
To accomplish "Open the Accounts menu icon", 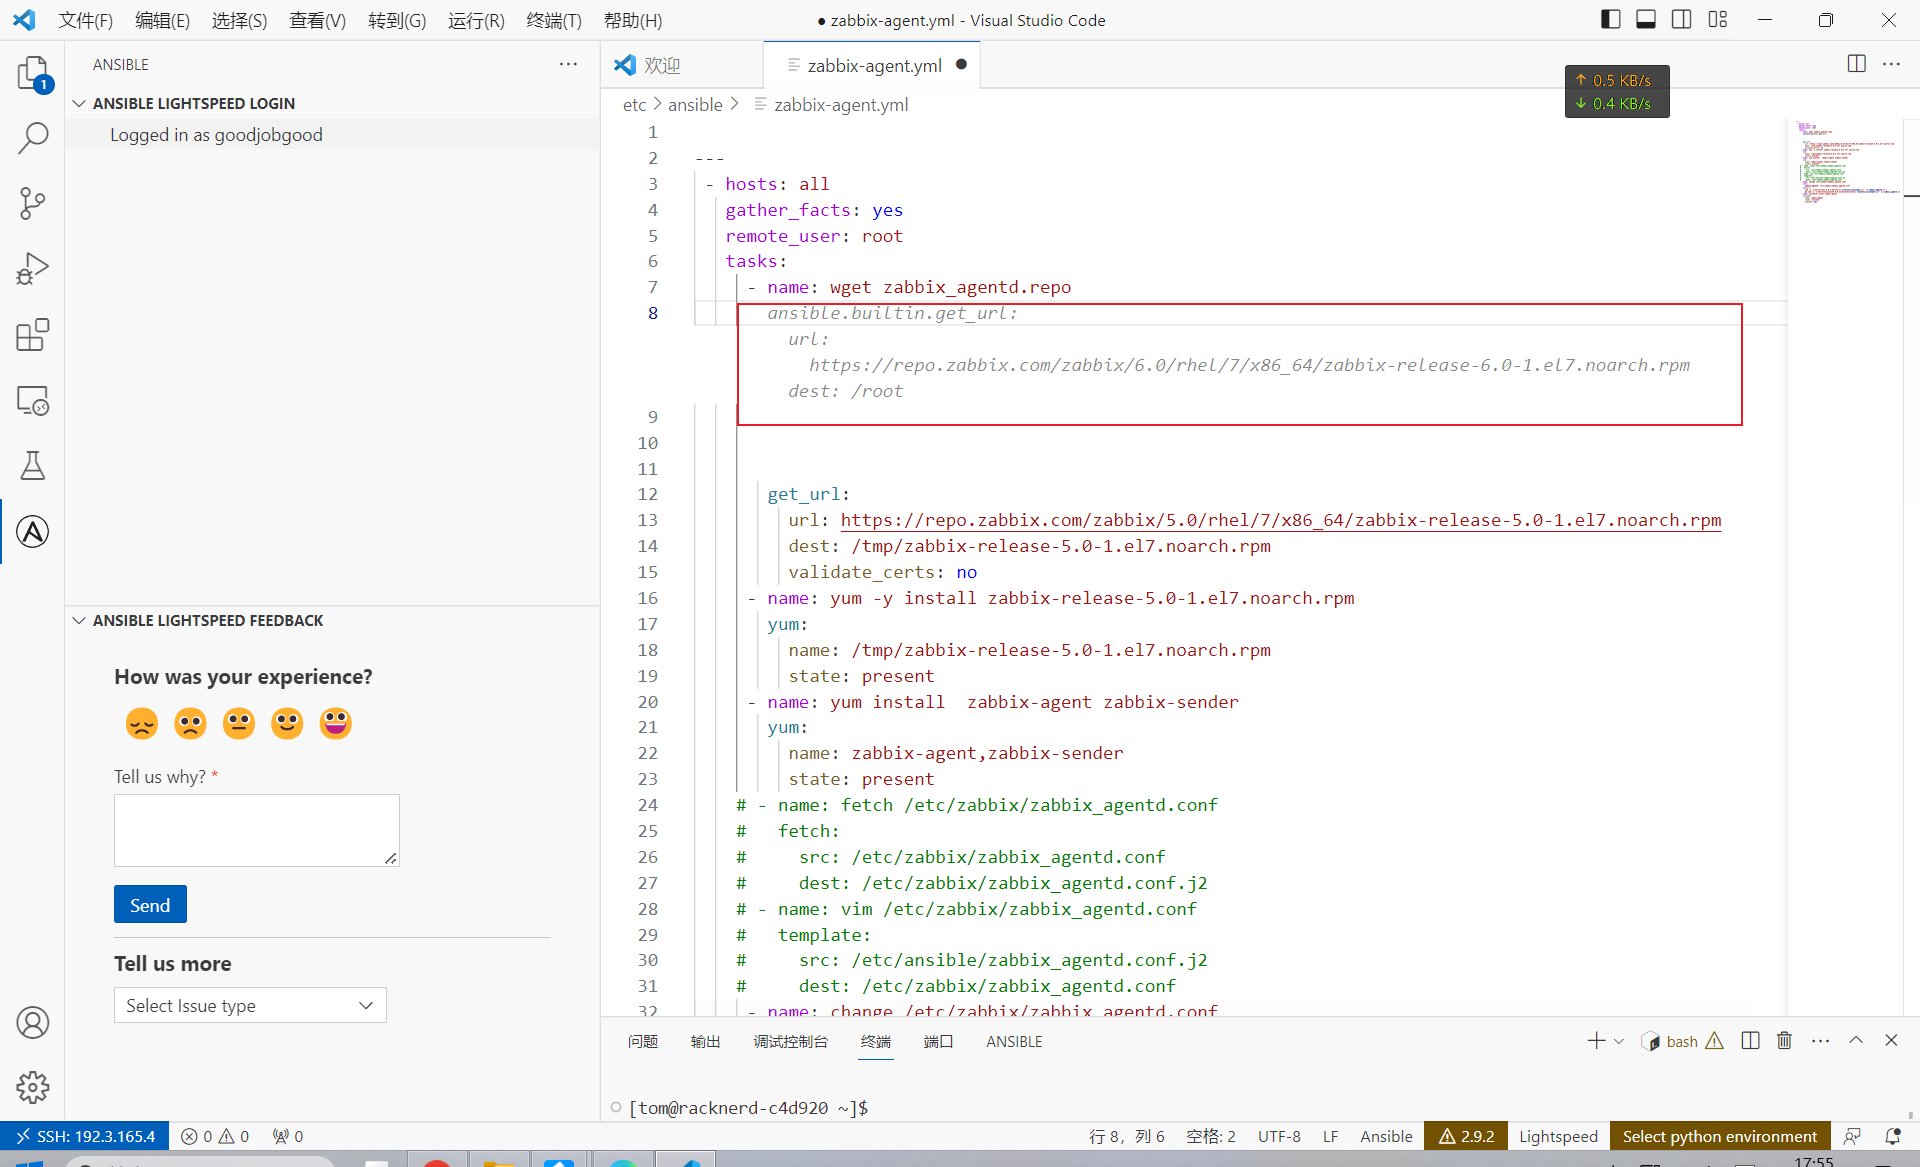I will pos(32,1023).
